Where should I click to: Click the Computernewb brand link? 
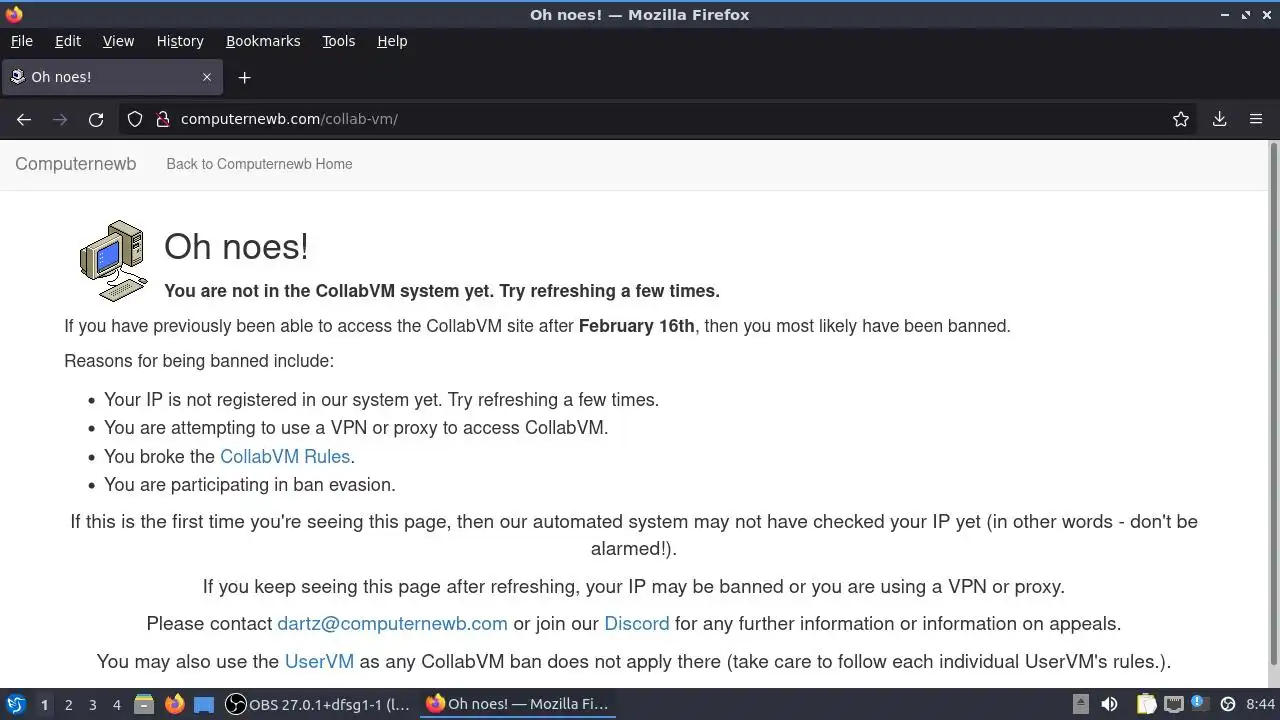76,164
